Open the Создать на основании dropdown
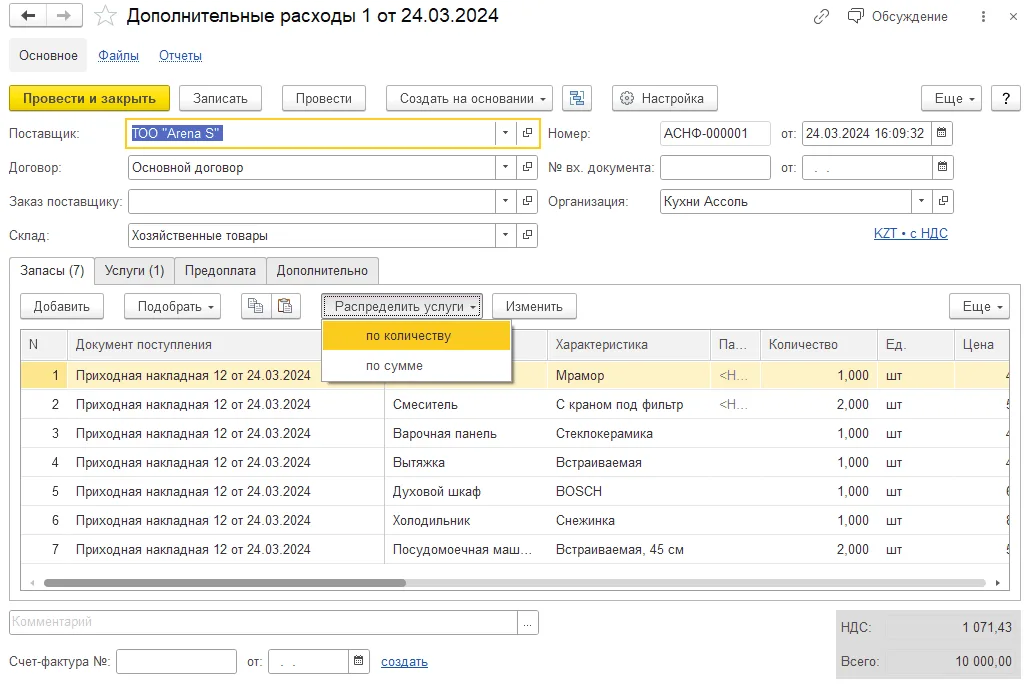Screen dimensions: 1031x687 469,99
